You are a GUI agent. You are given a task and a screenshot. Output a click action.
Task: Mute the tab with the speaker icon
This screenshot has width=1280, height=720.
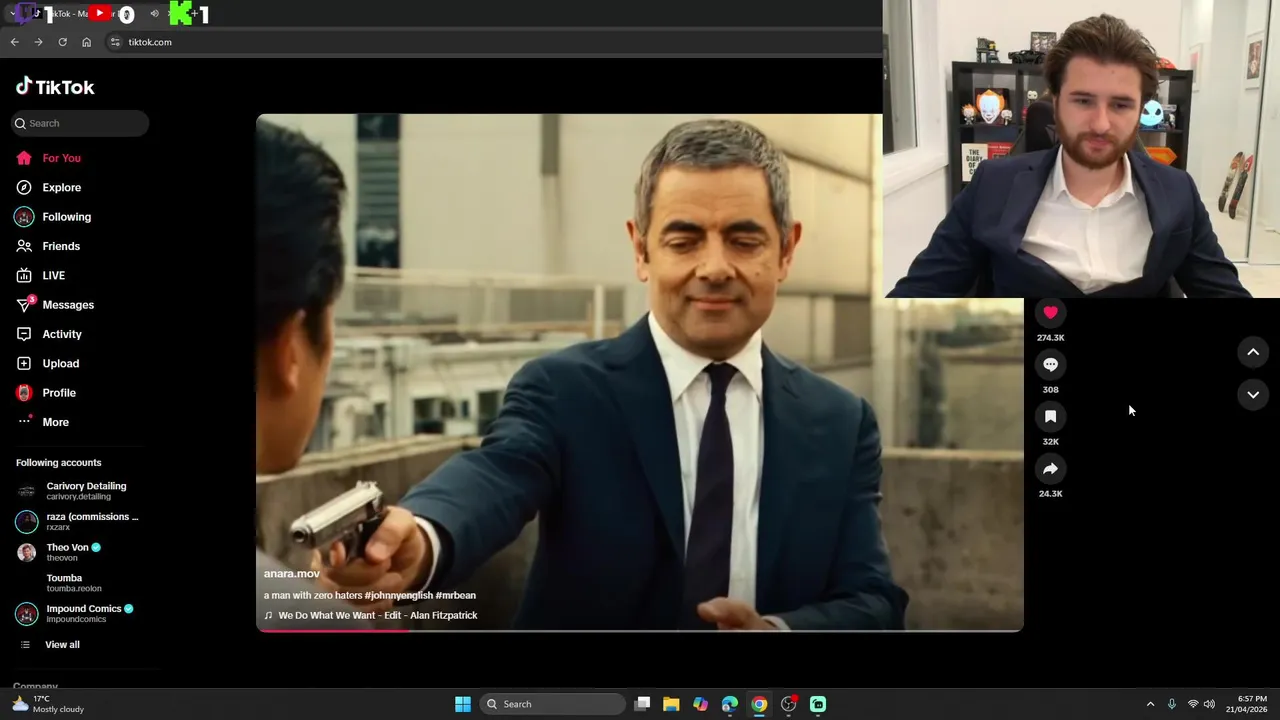(x=154, y=14)
